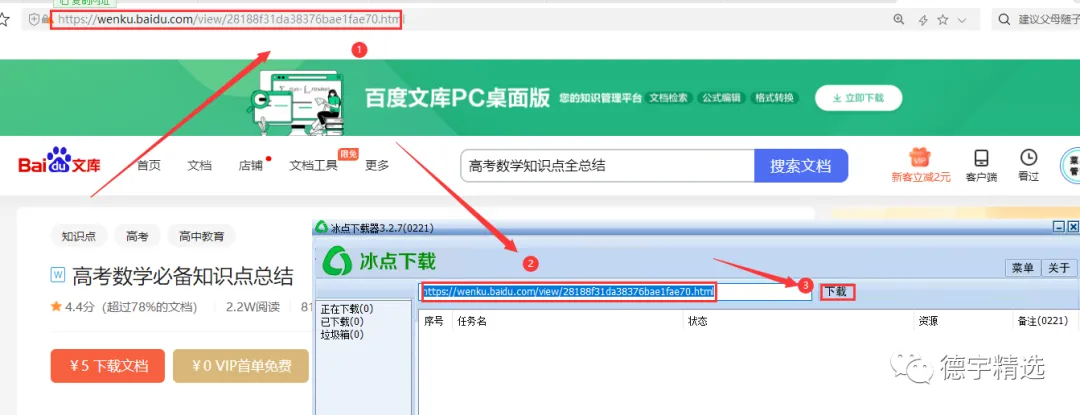Open the 店铺 navigation item

click(x=251, y=165)
